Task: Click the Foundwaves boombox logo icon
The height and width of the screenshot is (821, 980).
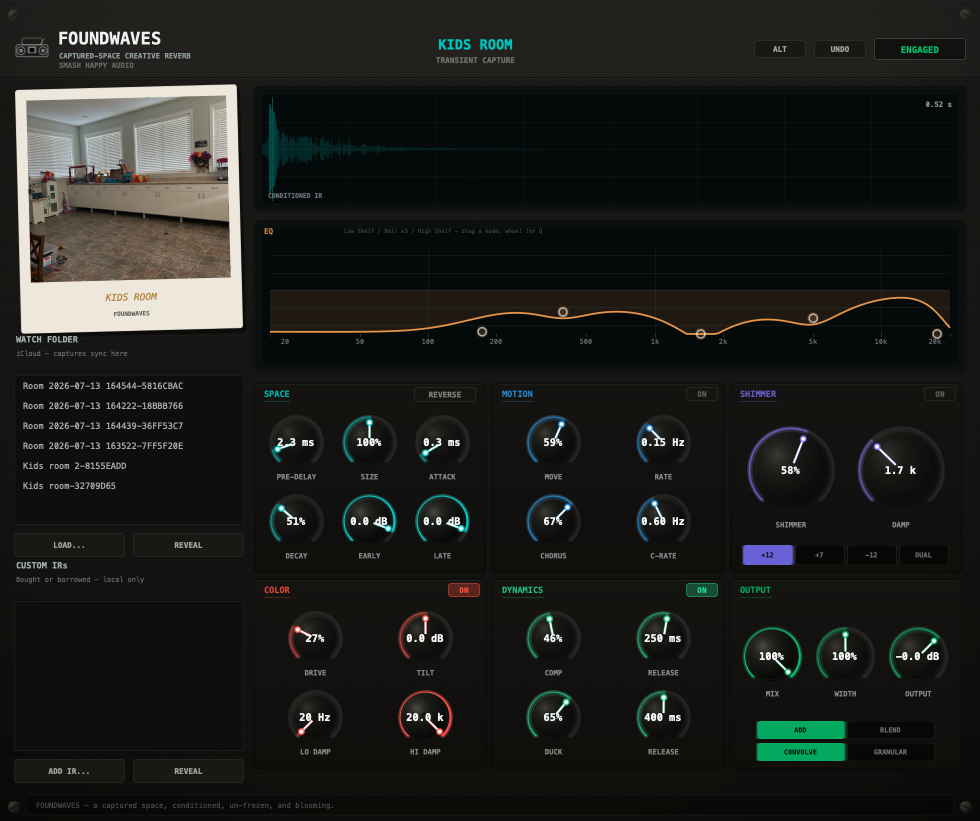Action: click(32, 47)
